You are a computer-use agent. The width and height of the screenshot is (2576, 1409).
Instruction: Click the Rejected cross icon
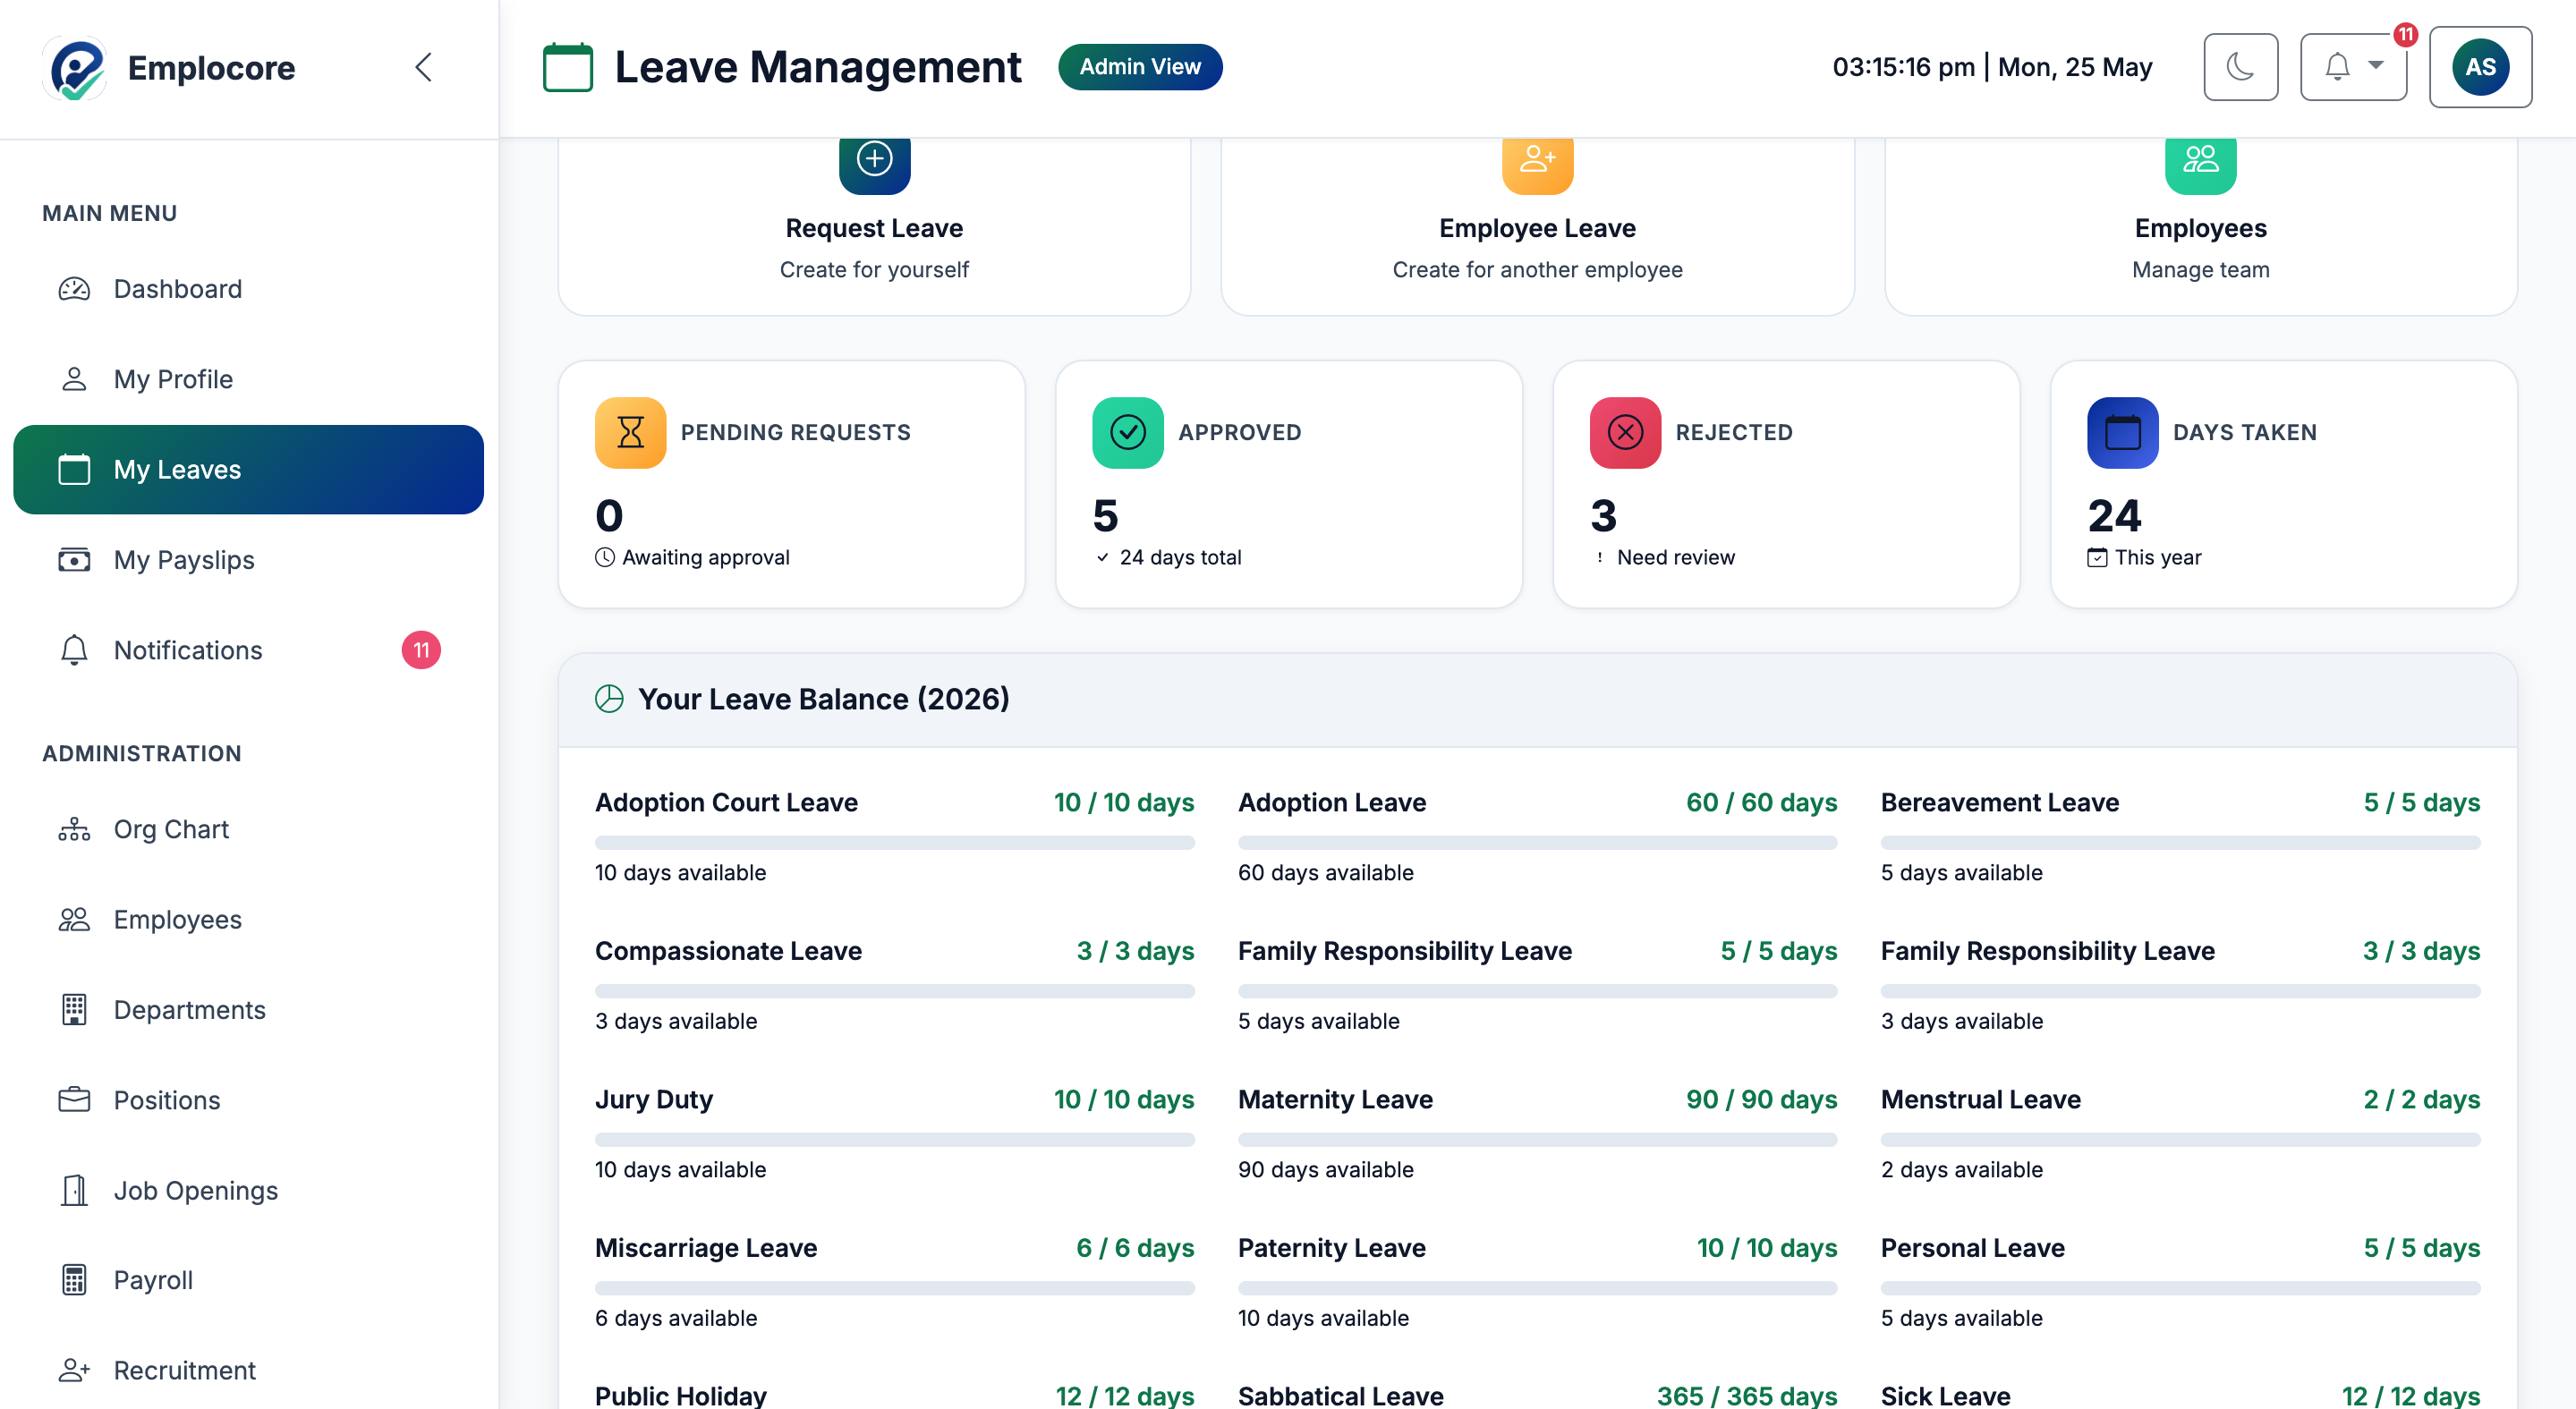tap(1625, 433)
